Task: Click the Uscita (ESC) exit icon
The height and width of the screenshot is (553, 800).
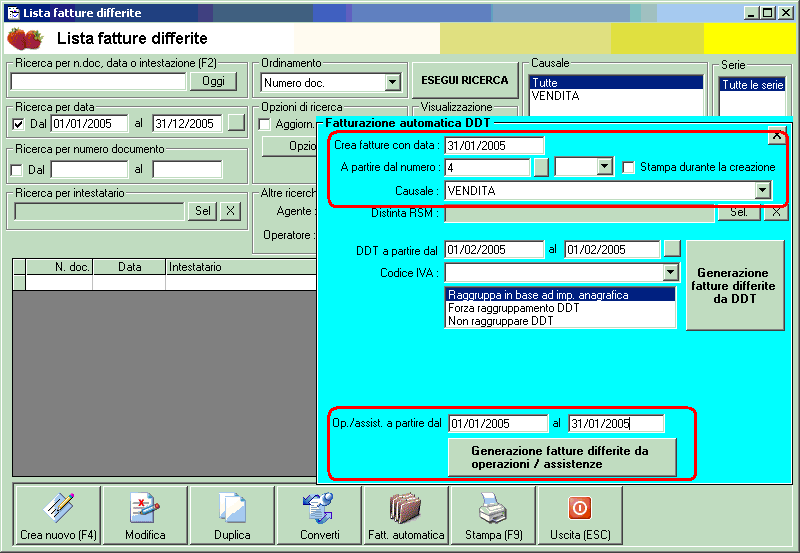Action: tap(580, 508)
